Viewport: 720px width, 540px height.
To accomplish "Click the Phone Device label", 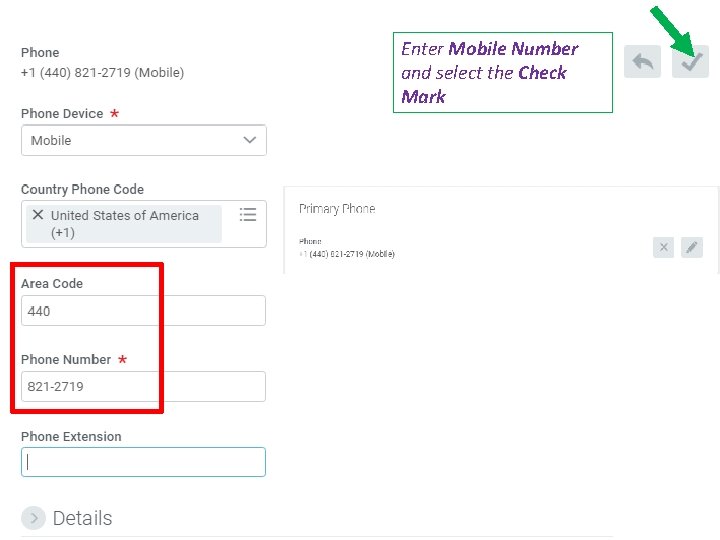I will pyautogui.click(x=62, y=114).
